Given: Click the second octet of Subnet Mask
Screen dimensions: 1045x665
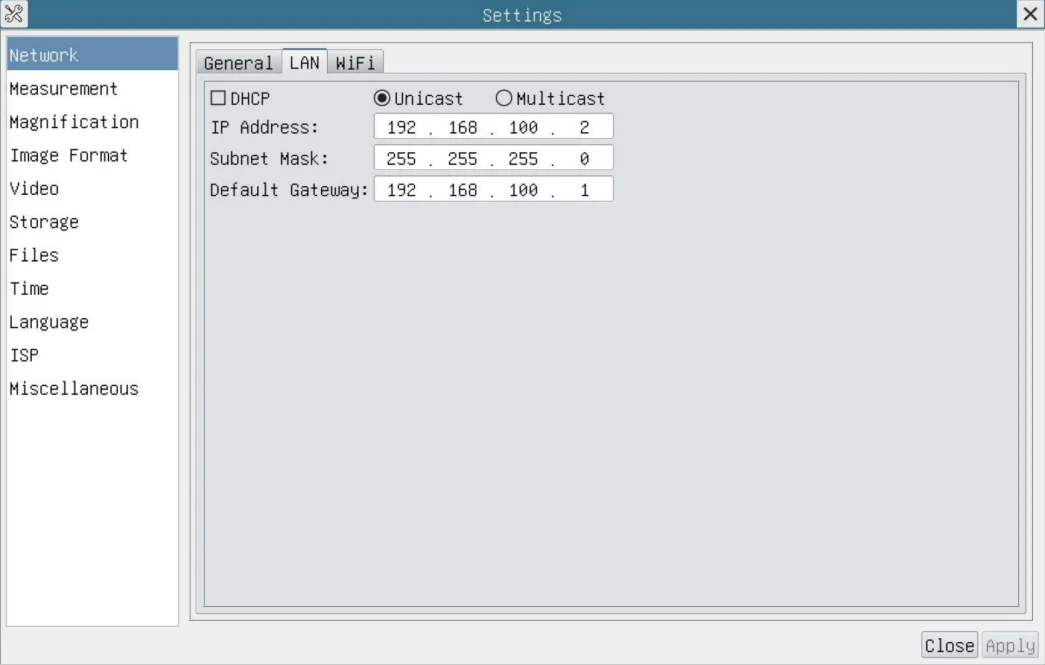Looking at the screenshot, I should pyautogui.click(x=463, y=159).
